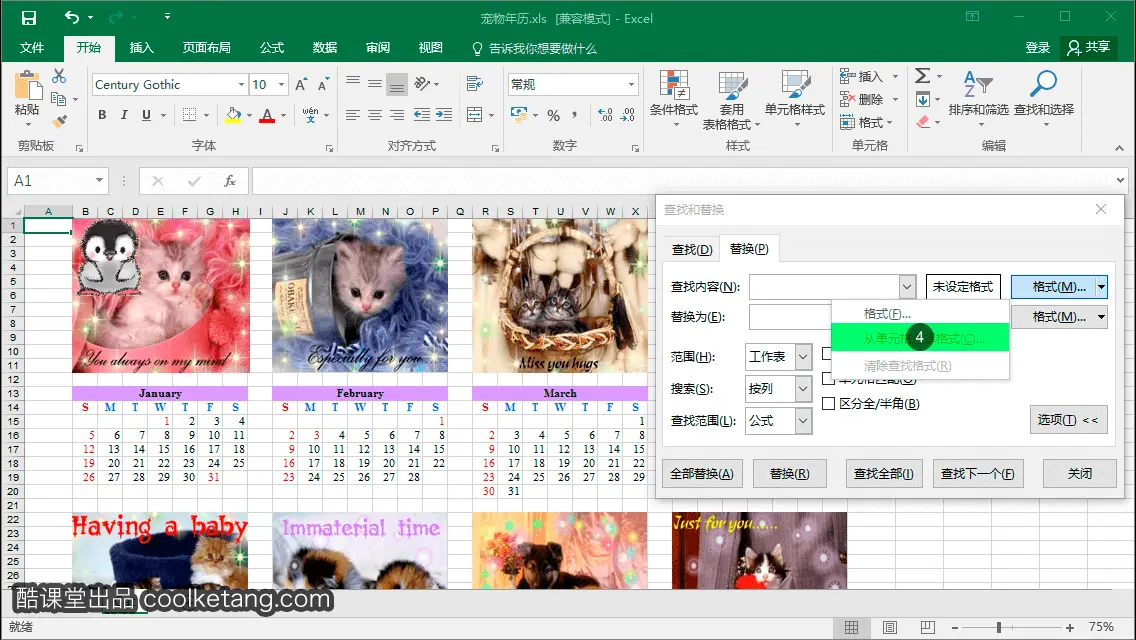Switch to the 查找(D) dialog tab
Image resolution: width=1136 pixels, height=640 pixels.
point(692,249)
